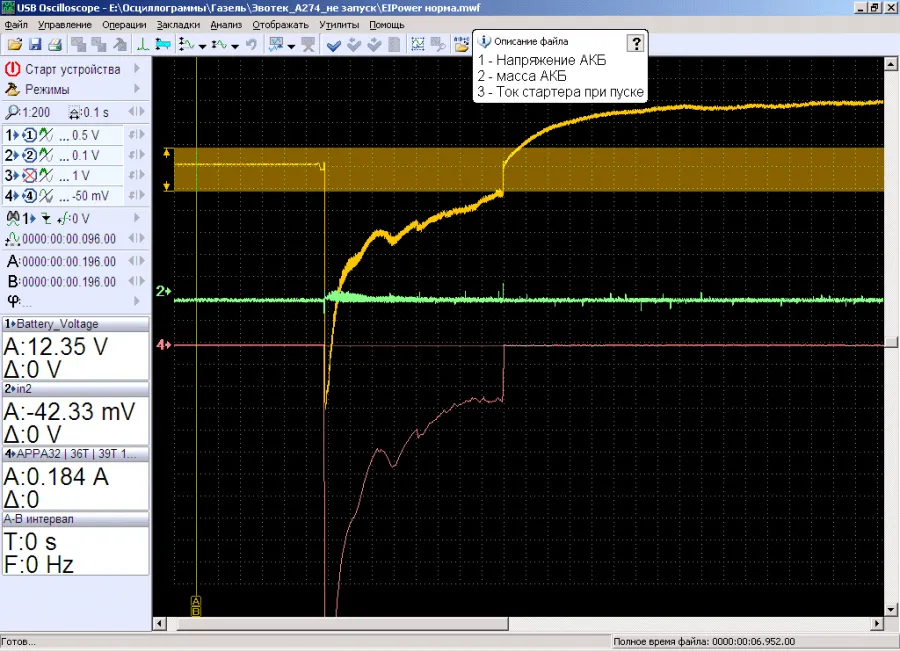This screenshot has width=900, height=652.
Task: Open the Анализ menu
Action: 226,25
